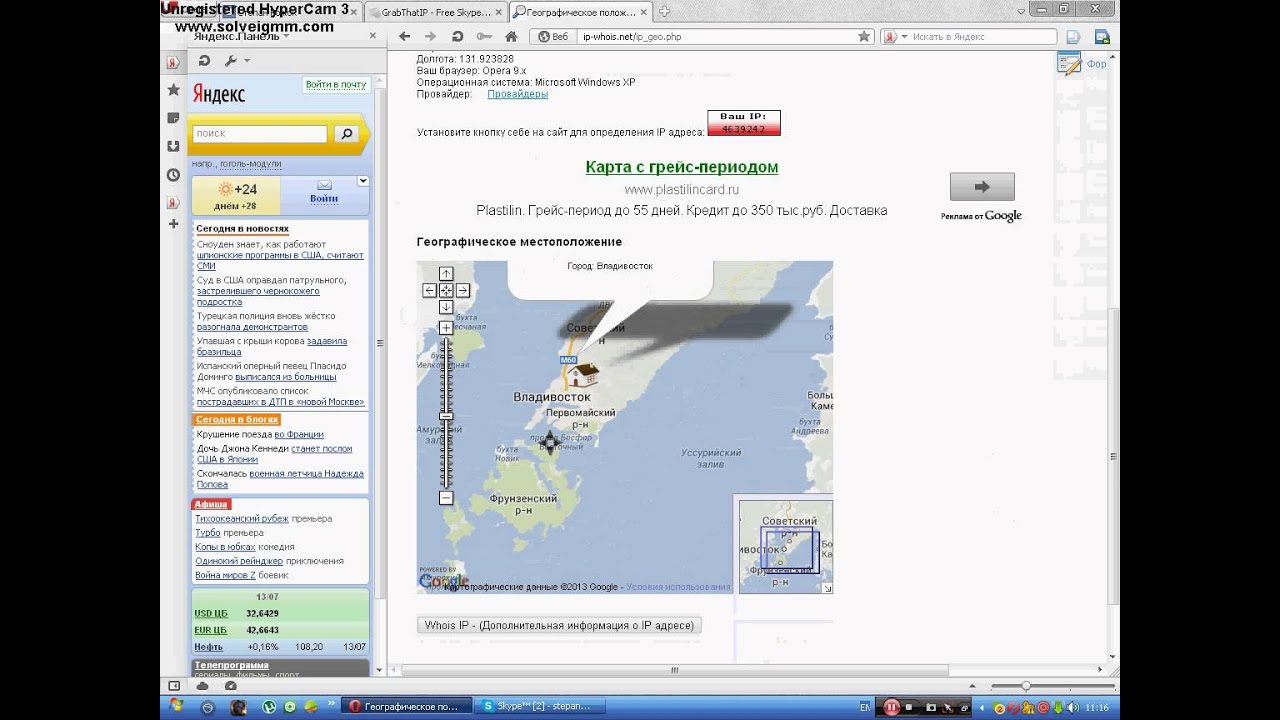
Task: Click the 'Войти' mail envelope widget
Action: pos(323,192)
